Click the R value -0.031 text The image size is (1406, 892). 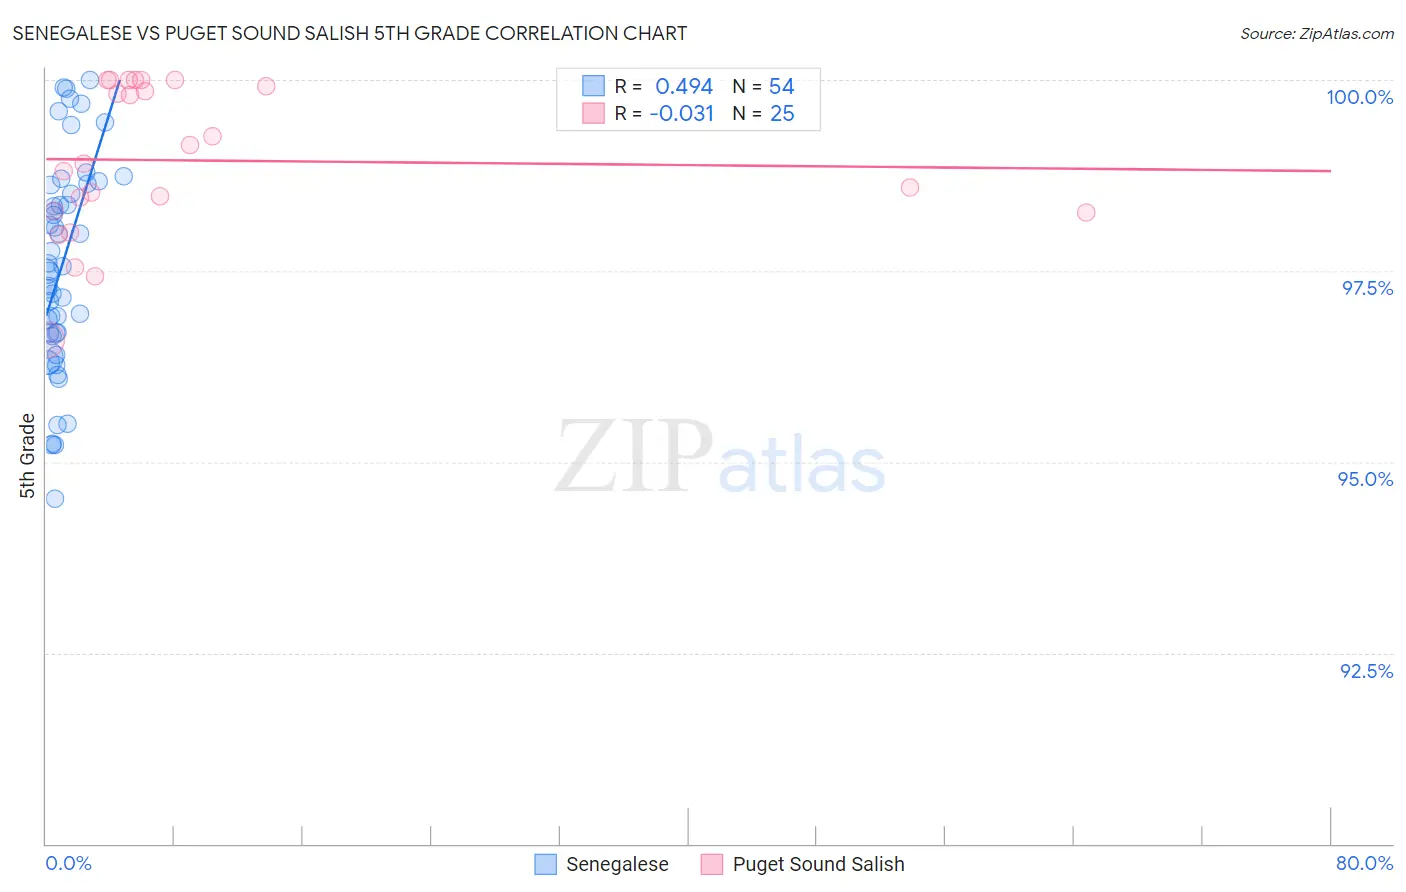coord(682,113)
